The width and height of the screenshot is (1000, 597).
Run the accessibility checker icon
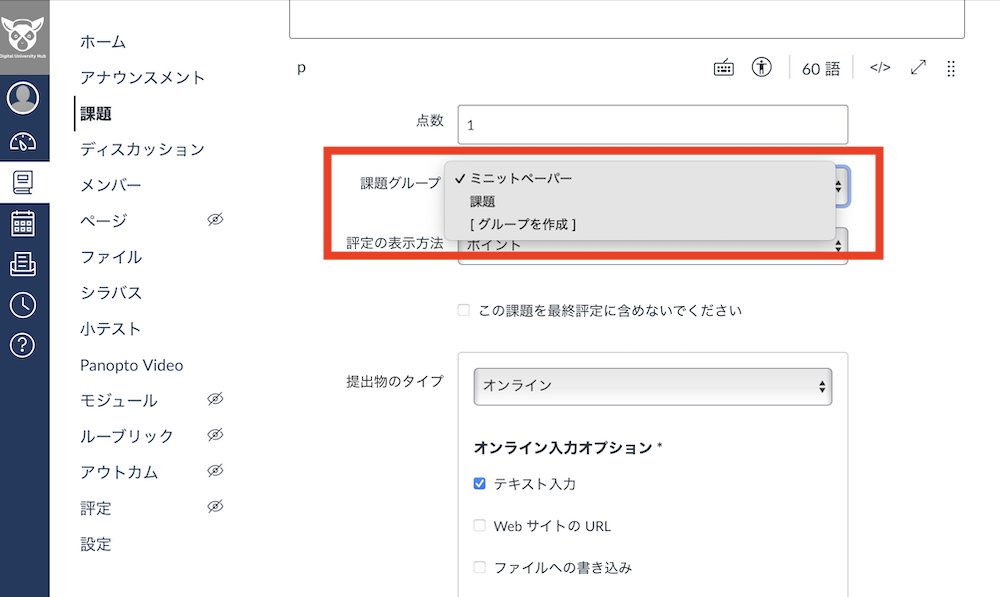tap(761, 68)
